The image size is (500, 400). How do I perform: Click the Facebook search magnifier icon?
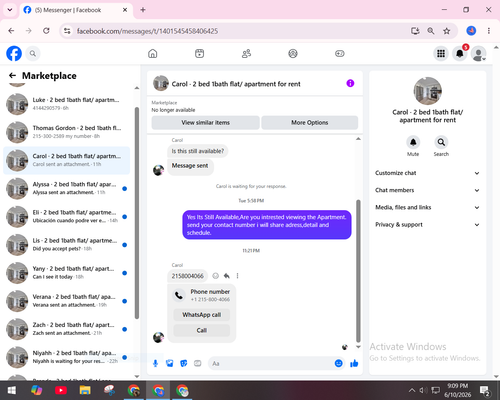33,53
